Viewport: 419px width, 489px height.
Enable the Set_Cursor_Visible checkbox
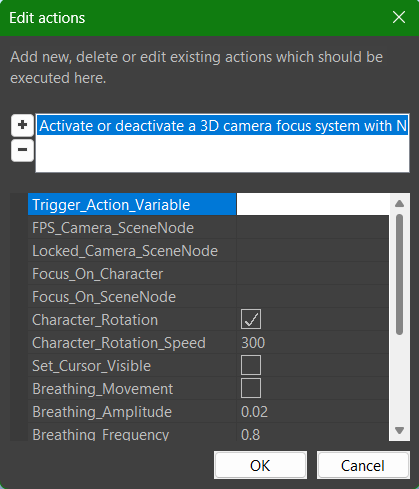tap(251, 365)
